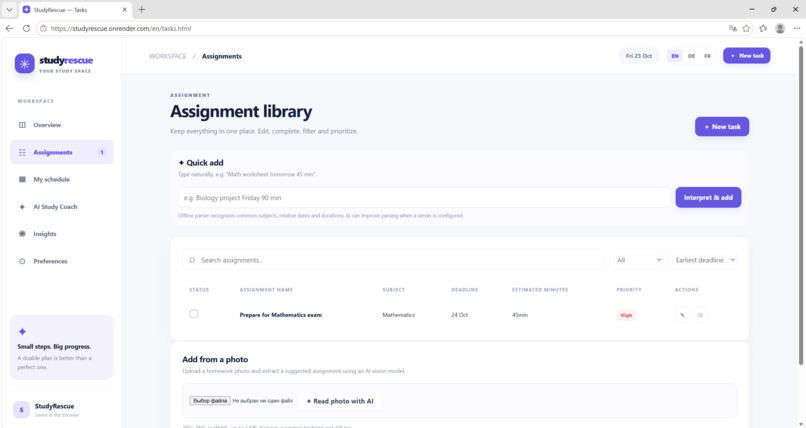Bookmark page with the star icon
The width and height of the screenshot is (806, 428).
coord(746,28)
